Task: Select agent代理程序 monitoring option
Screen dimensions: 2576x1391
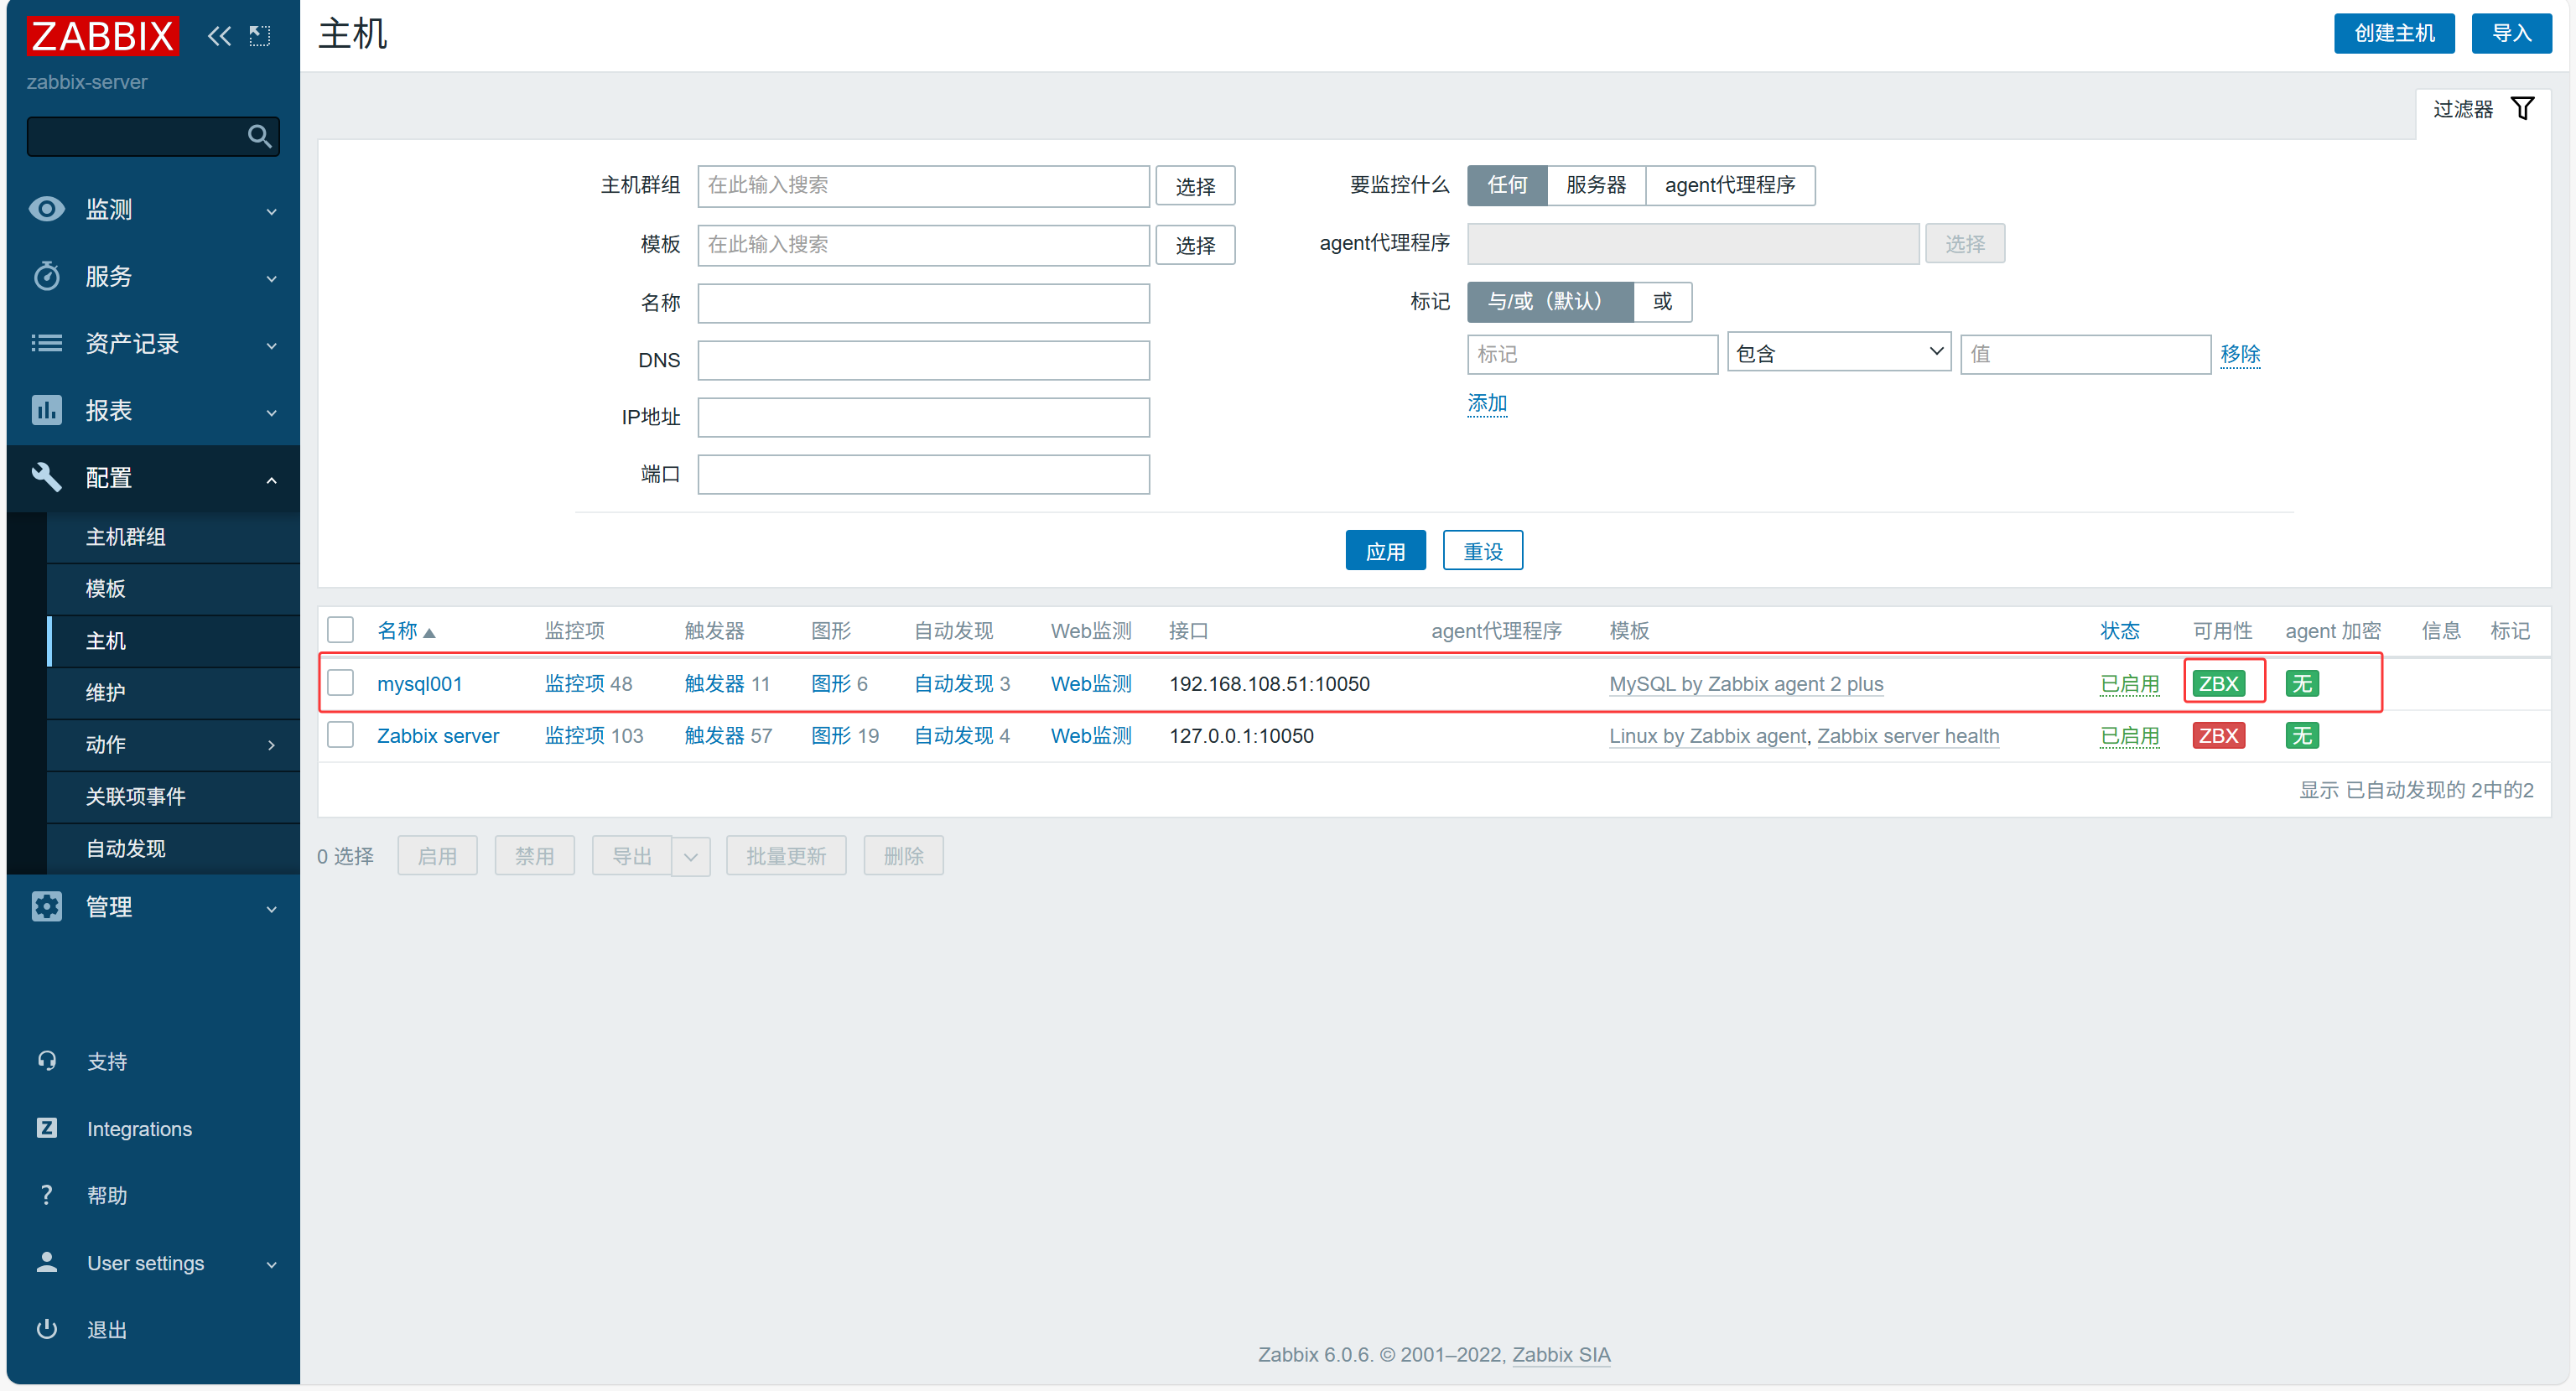Action: point(1730,185)
